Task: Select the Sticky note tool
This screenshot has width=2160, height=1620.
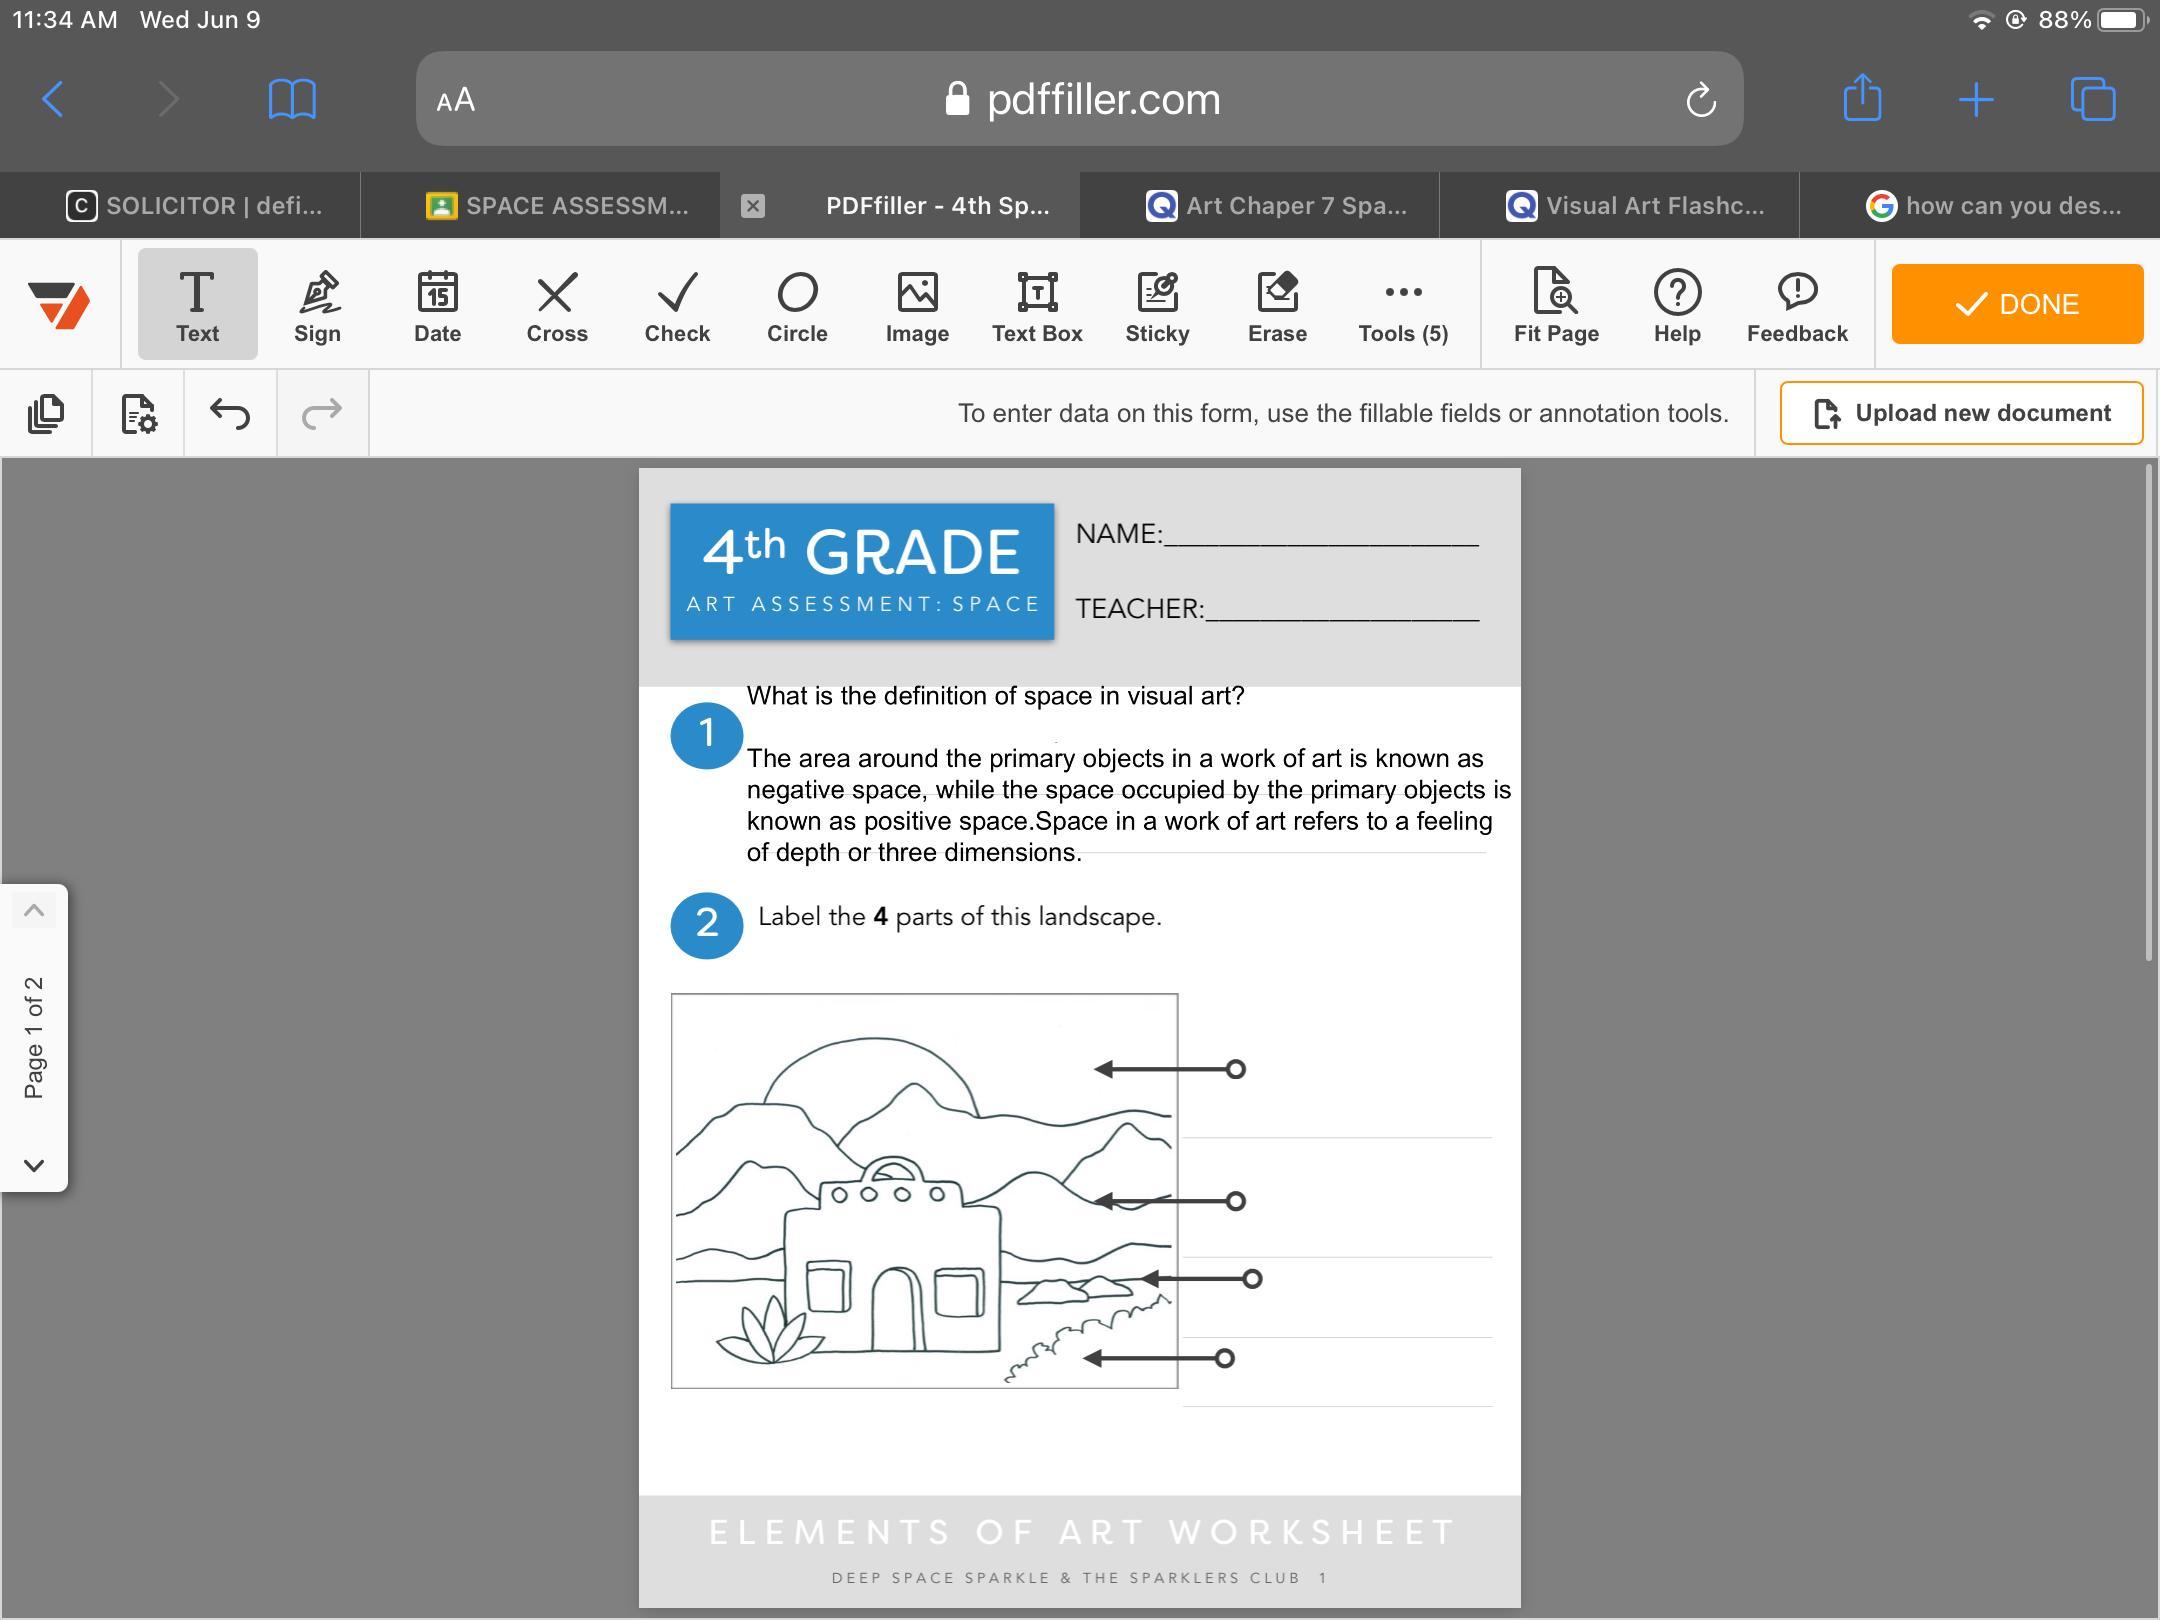Action: (1157, 304)
